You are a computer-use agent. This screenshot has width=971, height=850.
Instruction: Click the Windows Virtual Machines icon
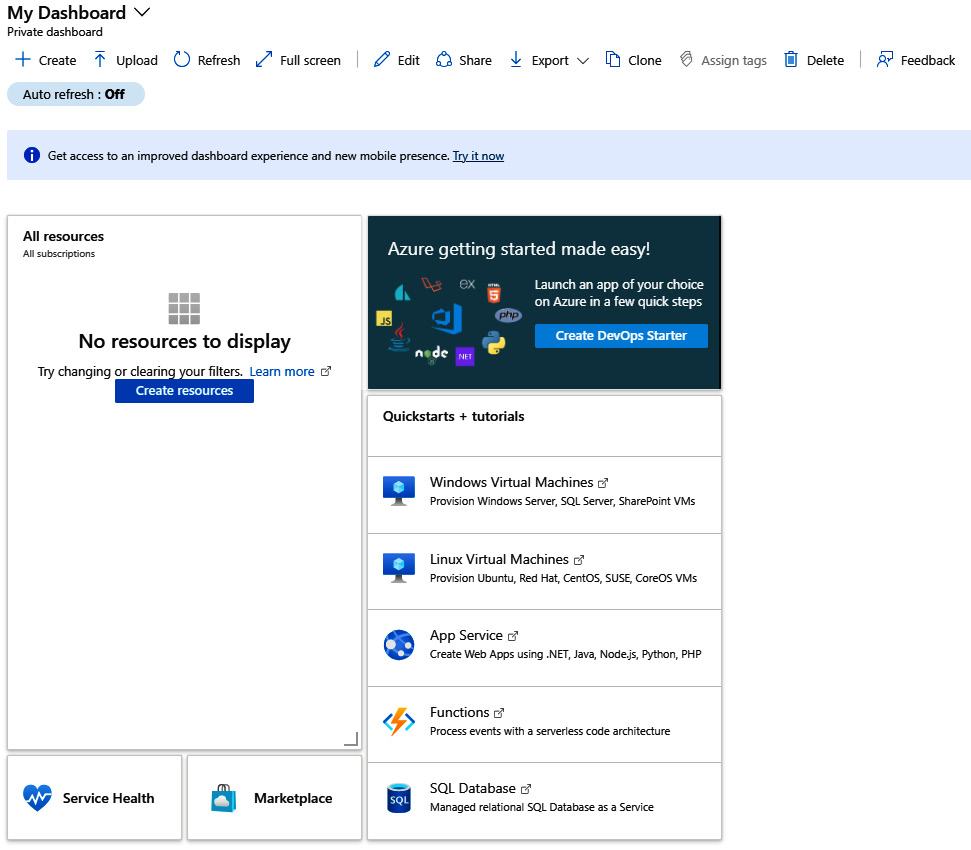point(399,491)
